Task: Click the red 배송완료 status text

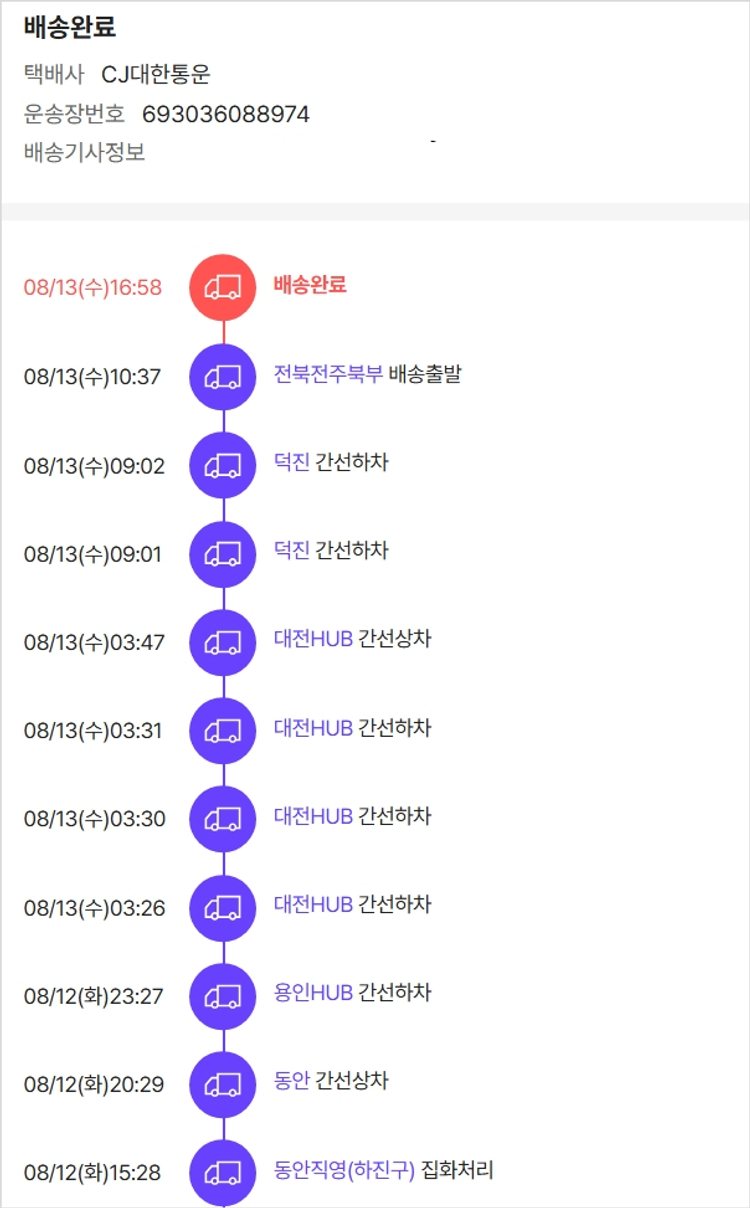Action: point(310,285)
